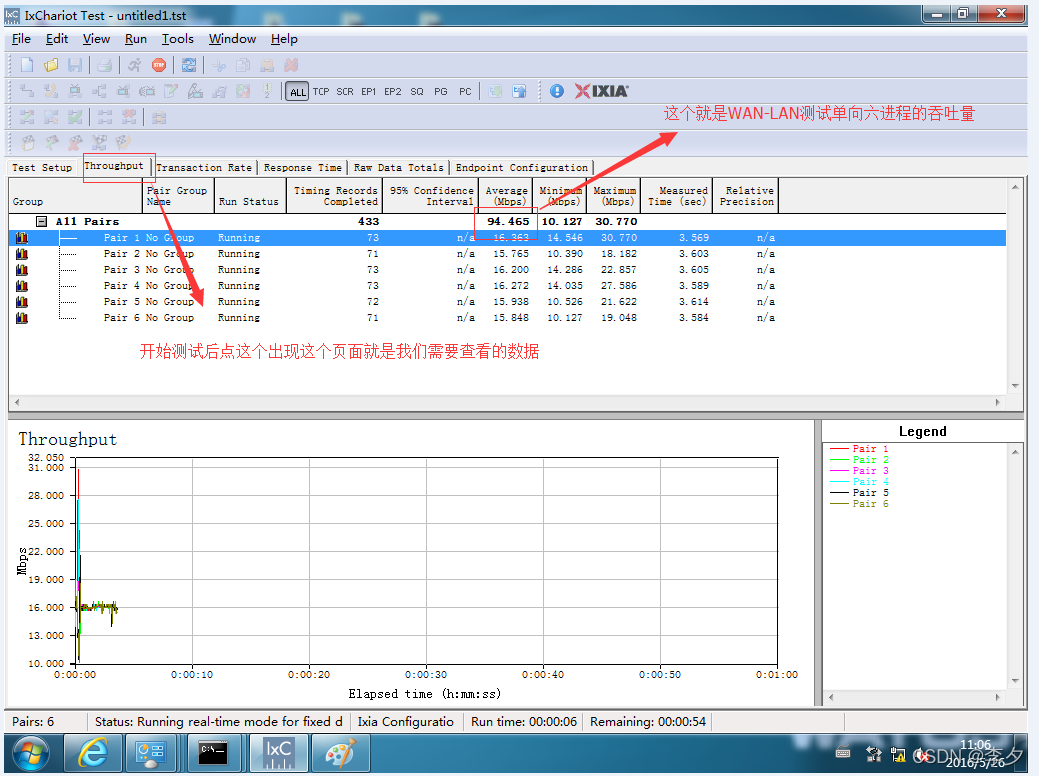
Task: Print the test with printer icon
Action: 104,65
